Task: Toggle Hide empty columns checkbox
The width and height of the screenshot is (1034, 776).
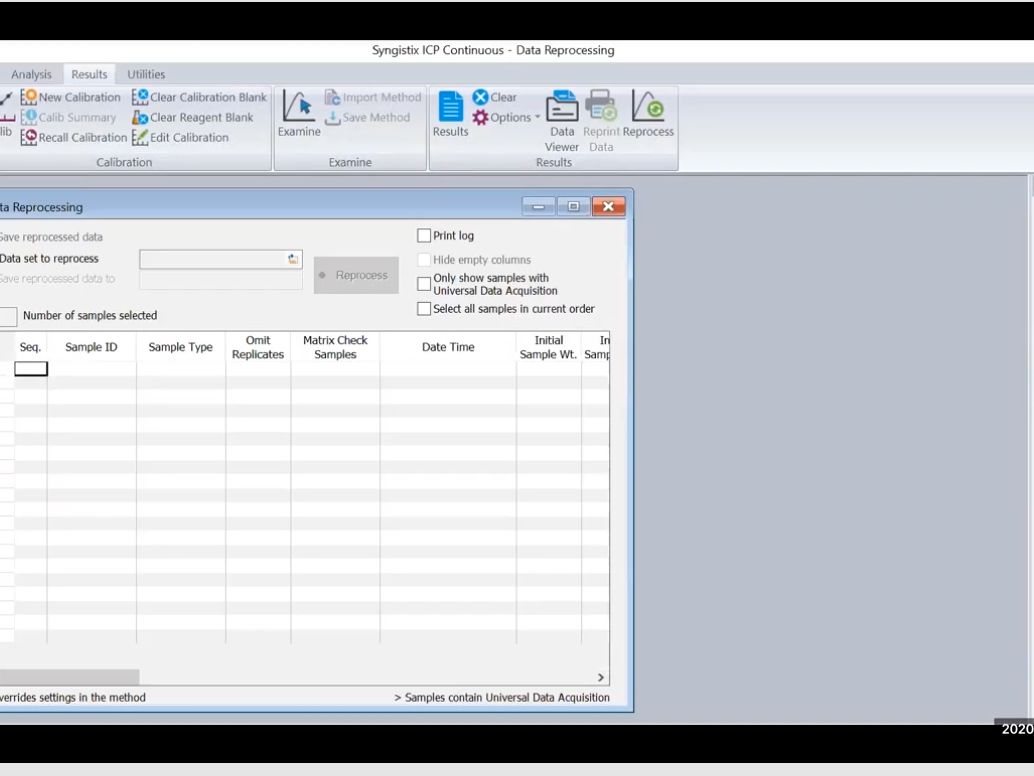Action: (424, 260)
